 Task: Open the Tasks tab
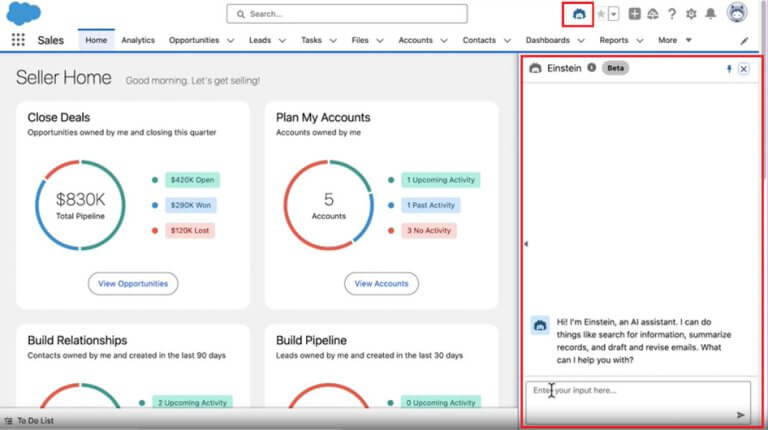(x=311, y=40)
